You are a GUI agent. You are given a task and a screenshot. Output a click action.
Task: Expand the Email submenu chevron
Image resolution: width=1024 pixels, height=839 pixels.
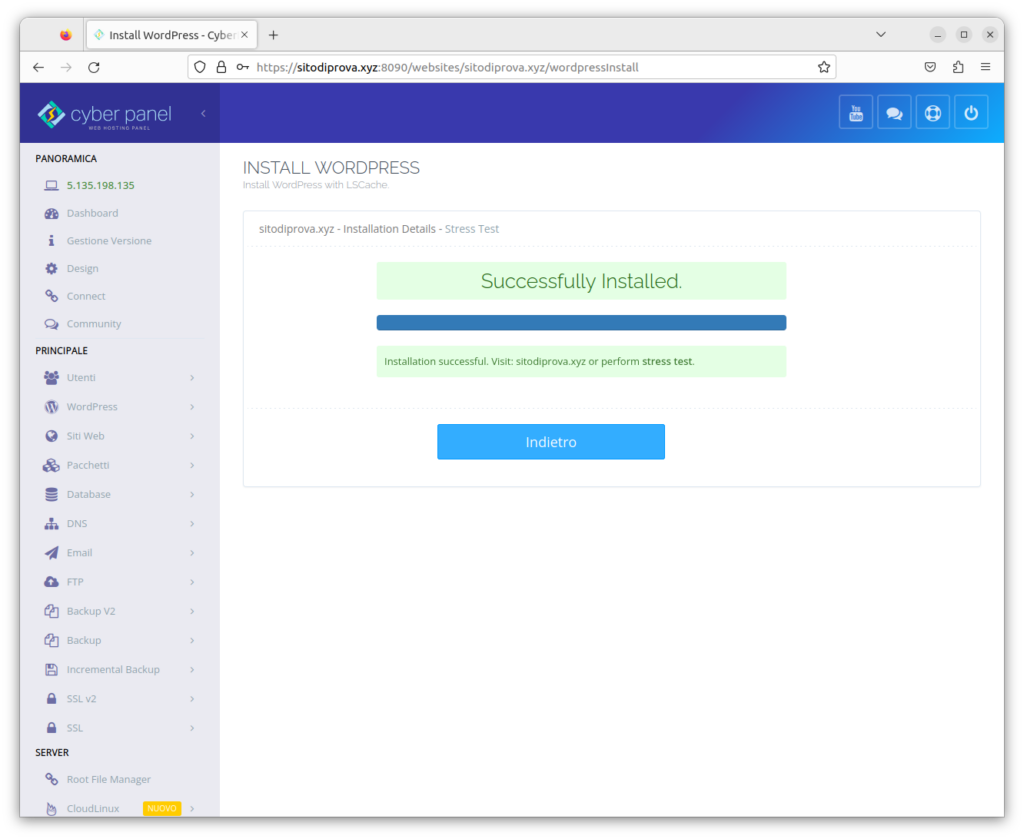click(192, 553)
